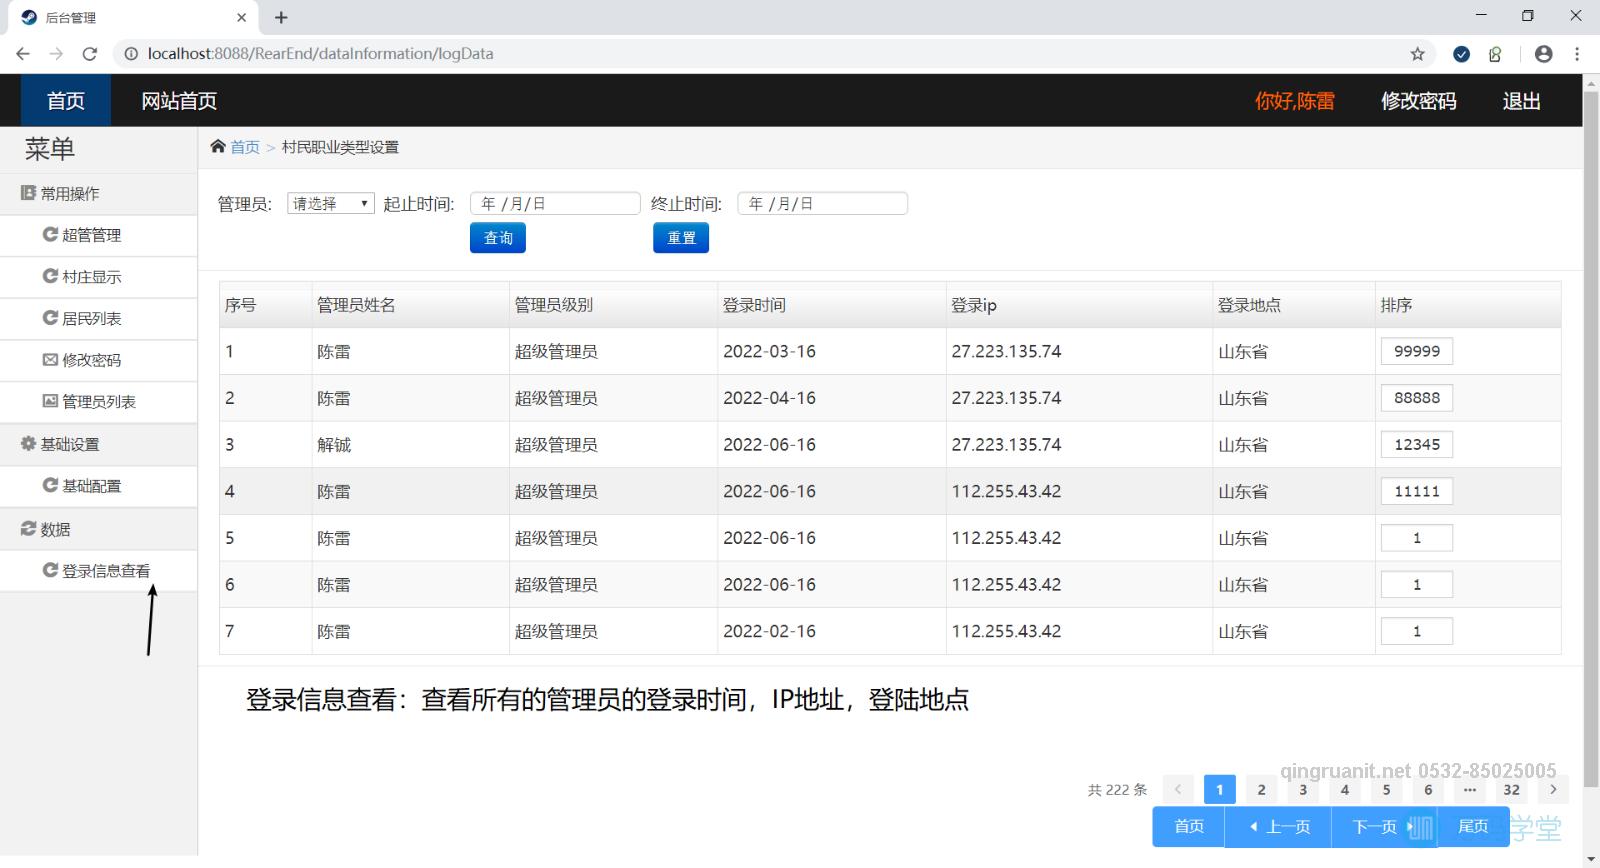
Task: Click 你好,陈雷 user greeting
Action: [1295, 101]
